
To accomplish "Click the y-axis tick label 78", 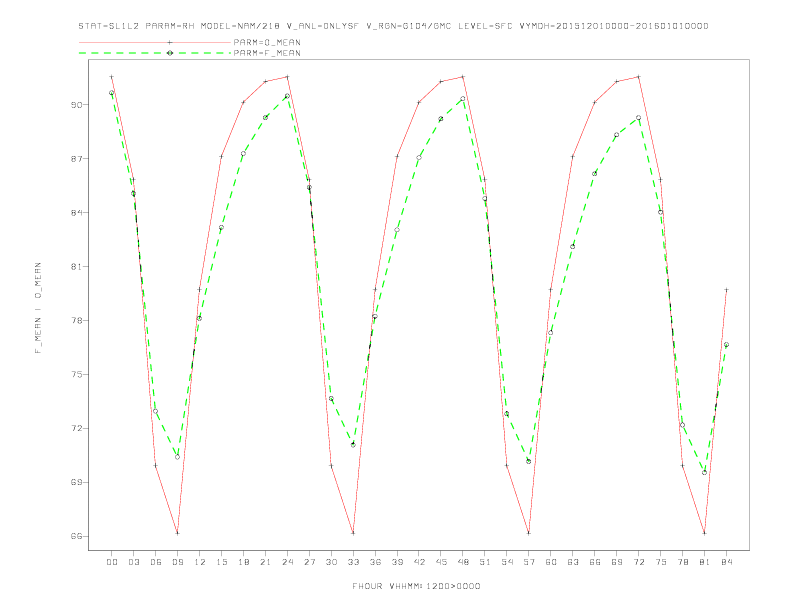I will [76, 321].
